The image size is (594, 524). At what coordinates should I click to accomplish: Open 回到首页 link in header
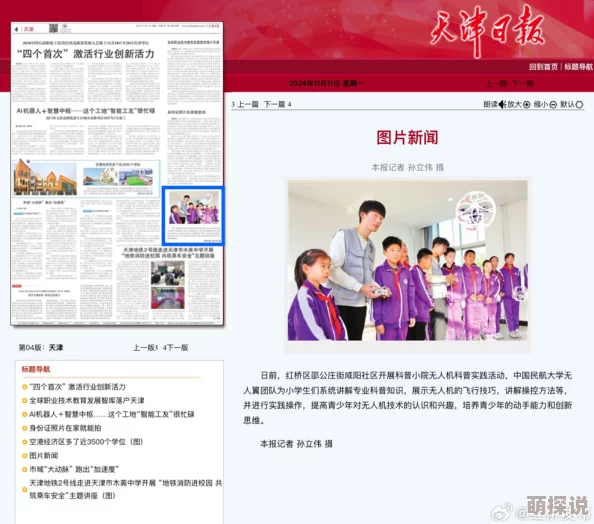pyautogui.click(x=543, y=67)
